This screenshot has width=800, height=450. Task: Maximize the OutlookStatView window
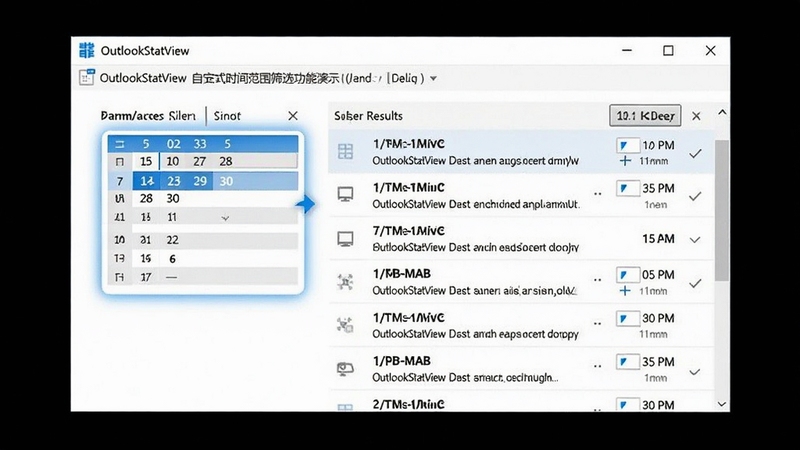668,51
